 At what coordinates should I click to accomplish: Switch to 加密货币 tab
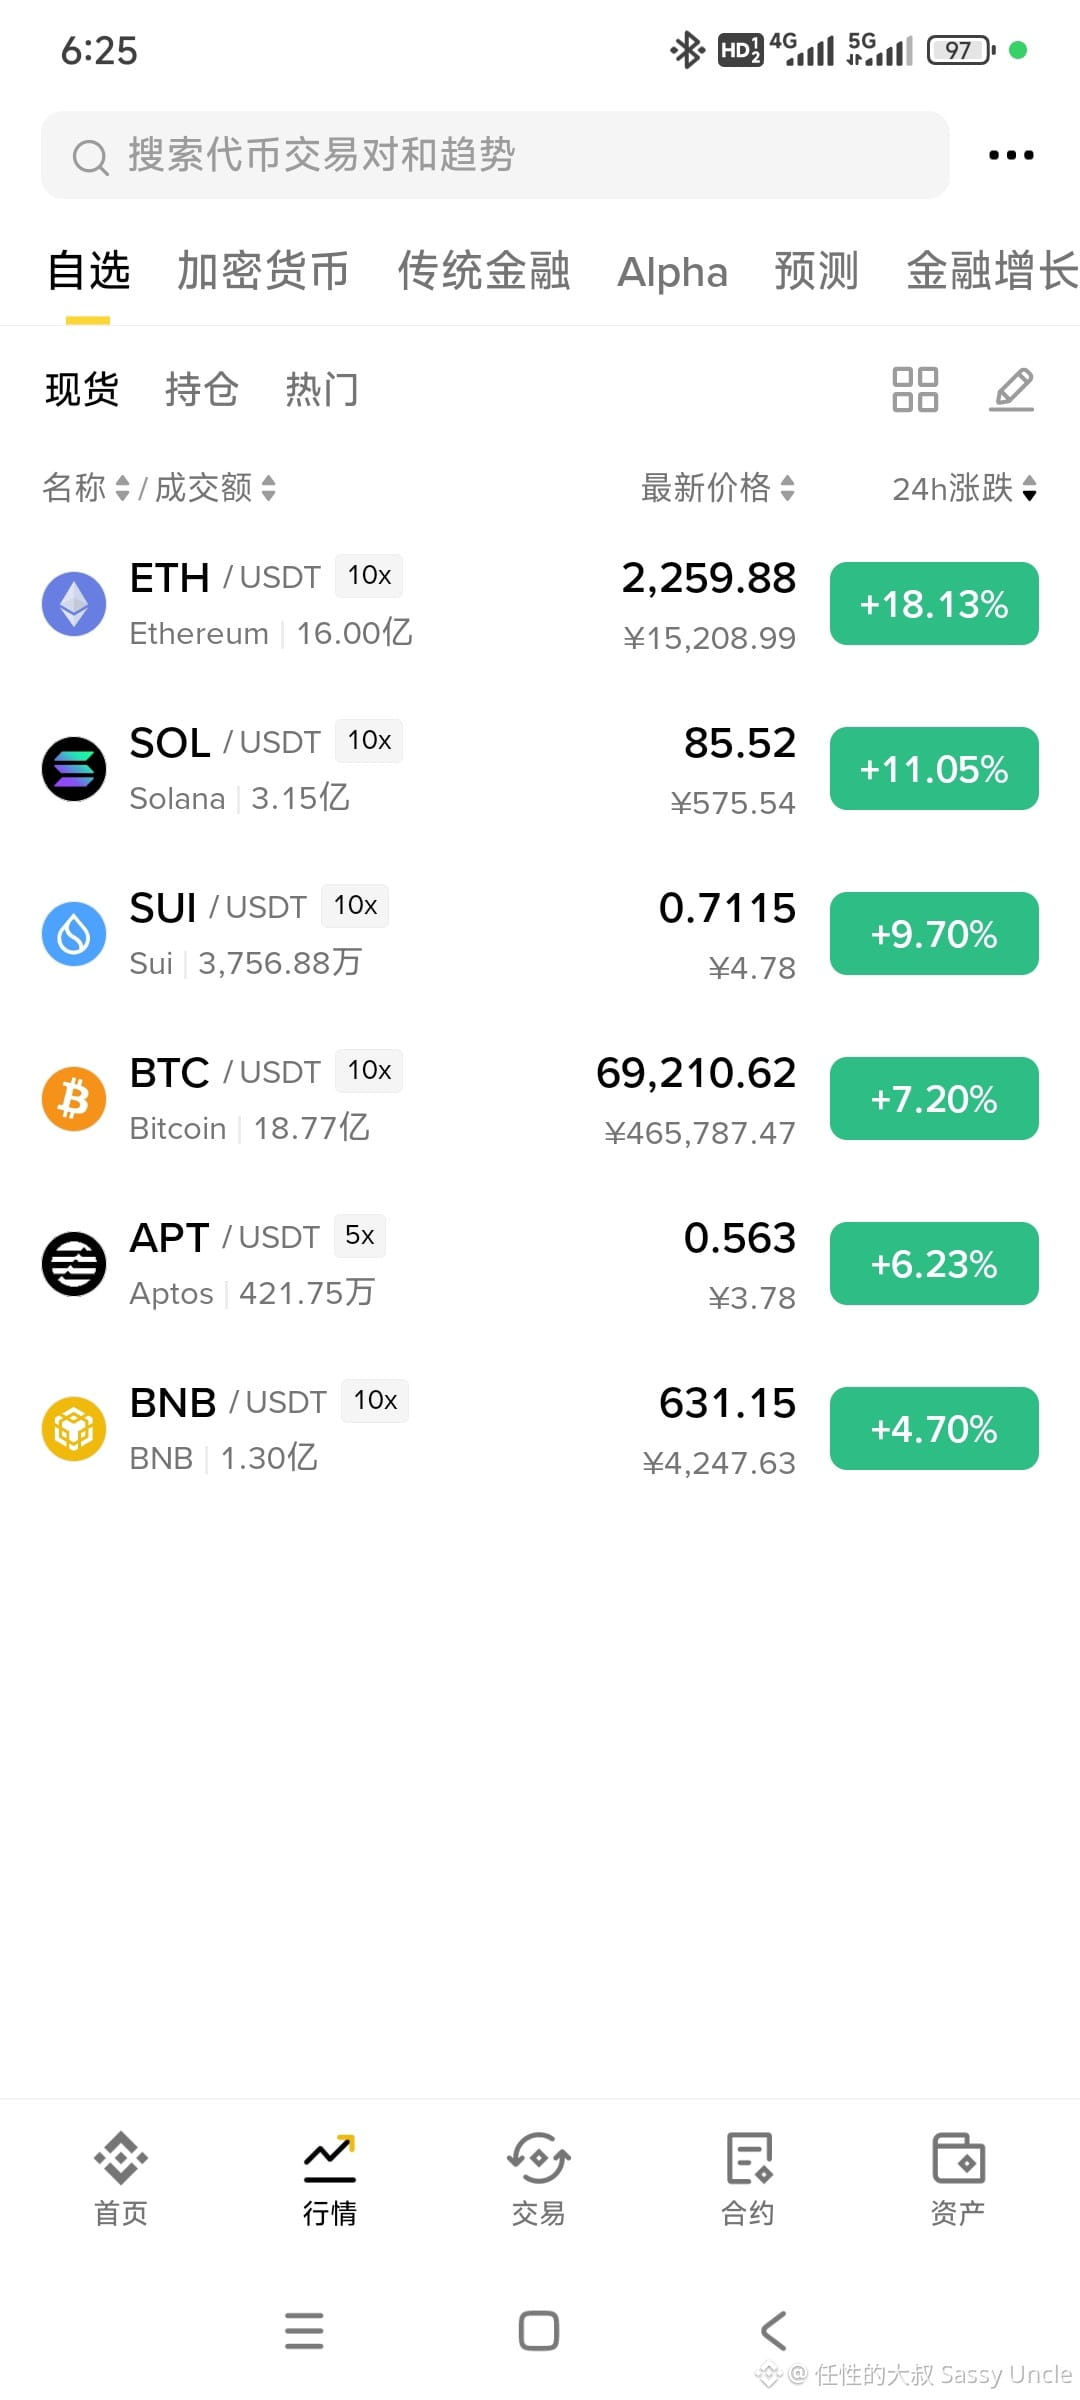263,271
